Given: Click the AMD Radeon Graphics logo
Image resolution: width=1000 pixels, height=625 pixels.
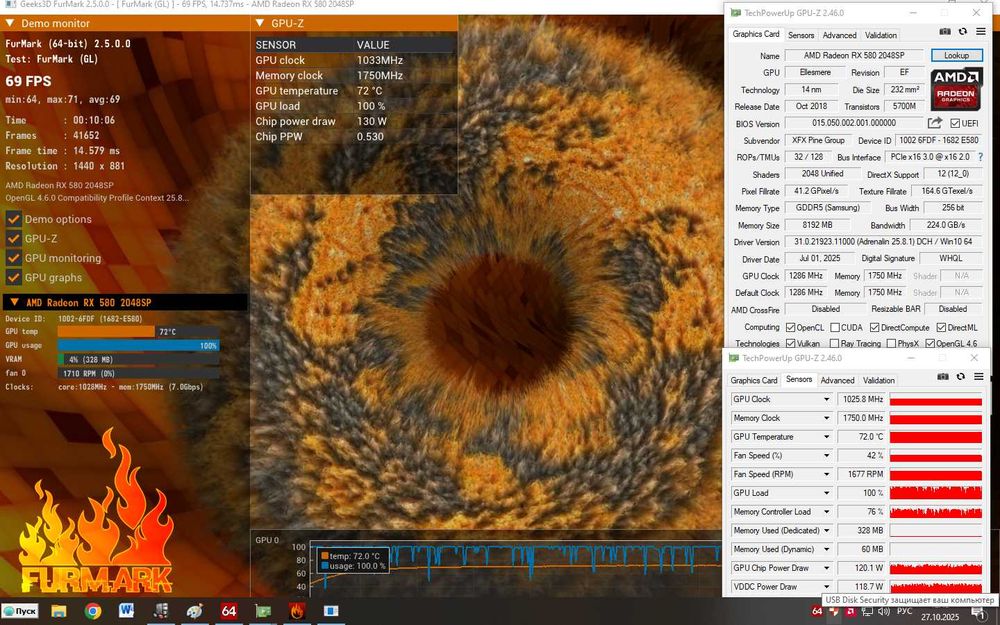Looking at the screenshot, I should [956, 89].
